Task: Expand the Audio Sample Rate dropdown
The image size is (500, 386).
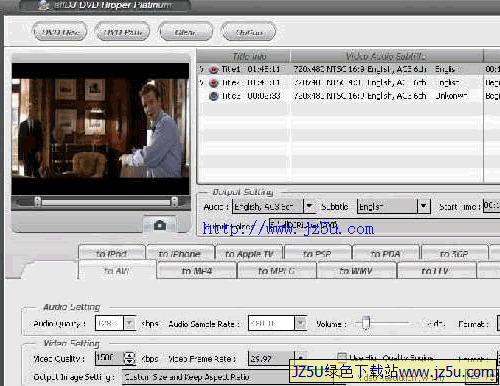Action: [x=301, y=323]
